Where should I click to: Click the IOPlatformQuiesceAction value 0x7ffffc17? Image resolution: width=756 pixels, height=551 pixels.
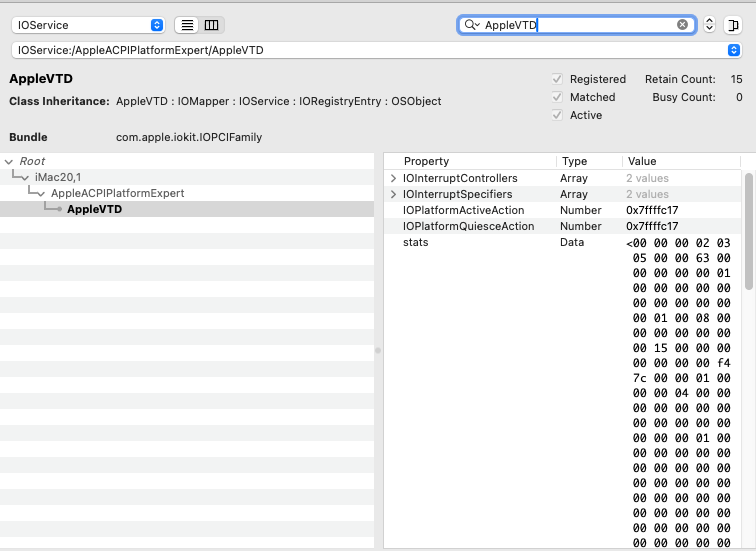tap(652, 226)
